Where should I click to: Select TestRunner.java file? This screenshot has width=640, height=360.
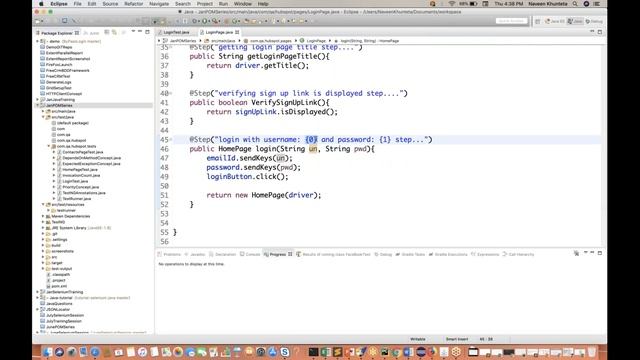click(77, 199)
